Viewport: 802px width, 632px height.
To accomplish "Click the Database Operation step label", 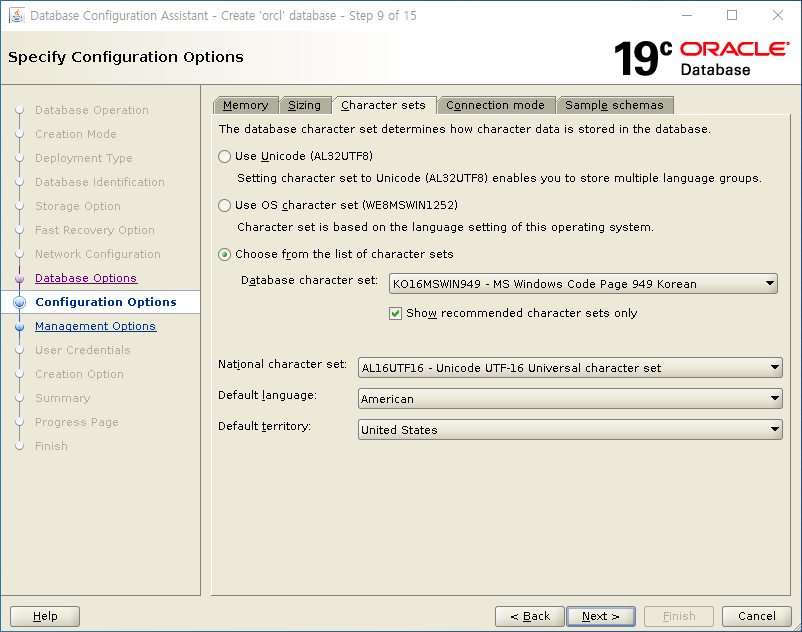I will (92, 110).
